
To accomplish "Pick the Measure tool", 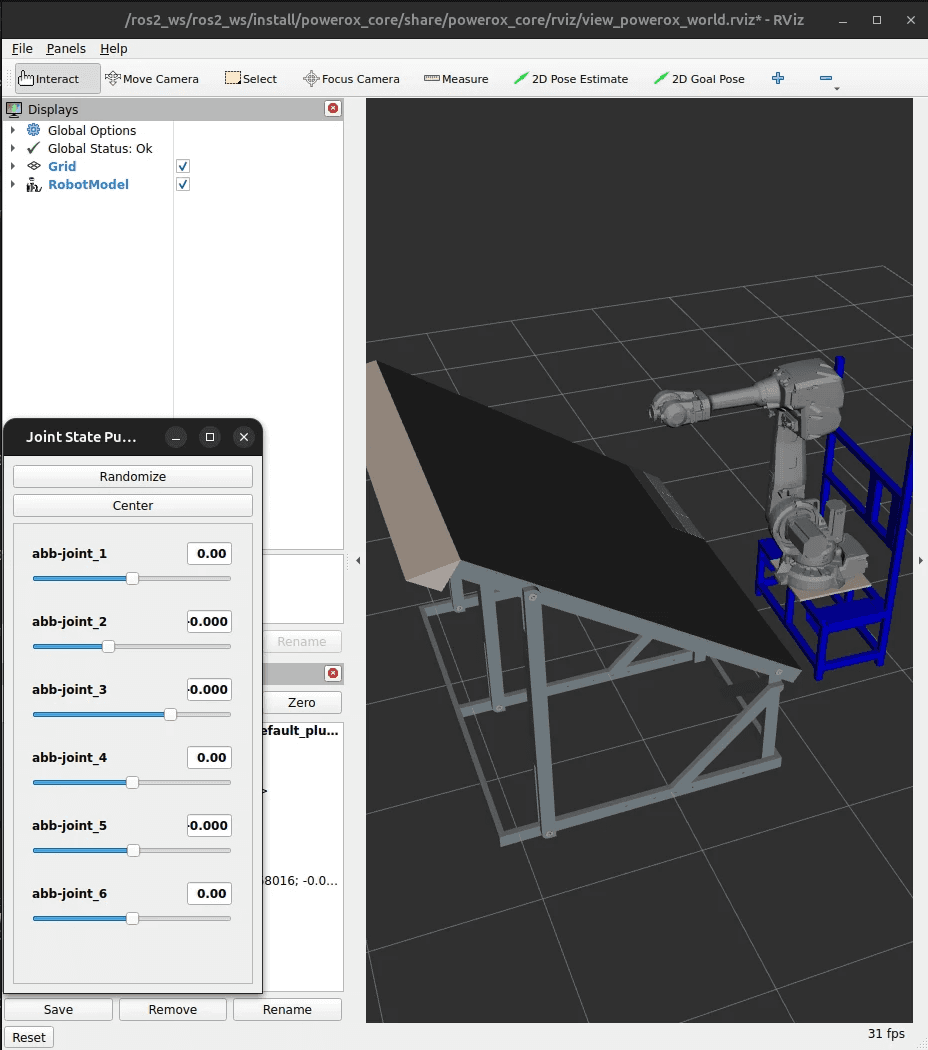I will point(456,79).
